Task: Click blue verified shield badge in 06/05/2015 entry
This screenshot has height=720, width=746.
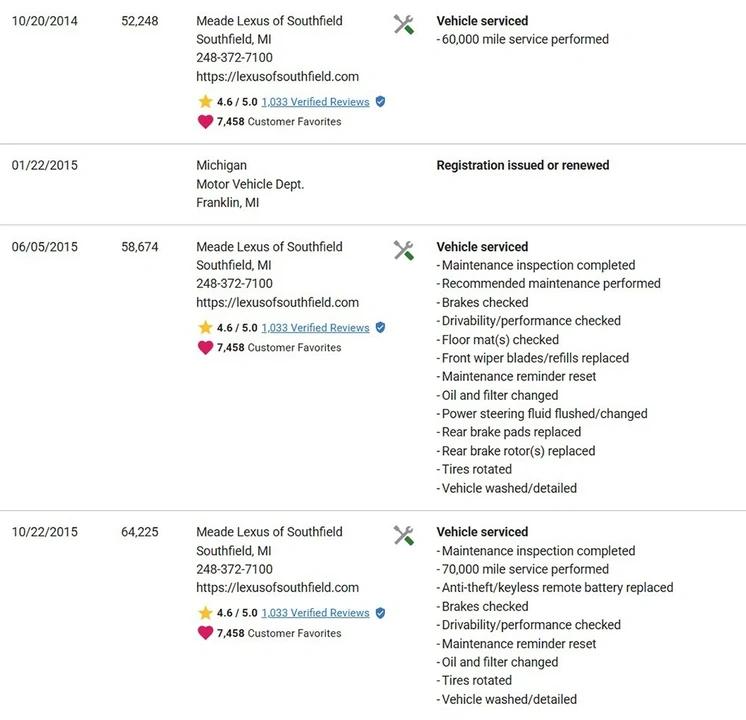Action: click(380, 327)
